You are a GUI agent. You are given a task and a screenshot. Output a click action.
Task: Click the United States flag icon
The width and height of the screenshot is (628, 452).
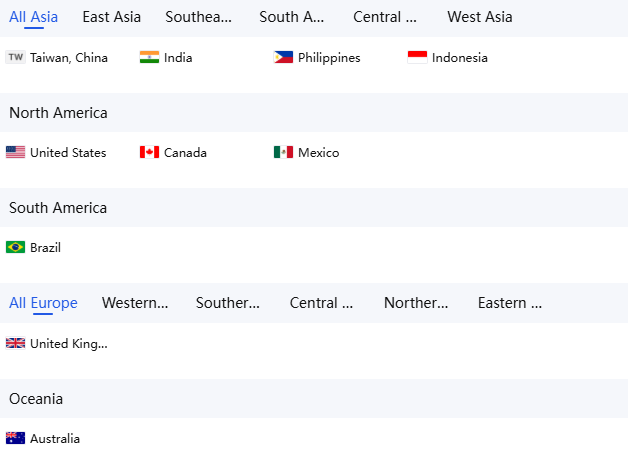(x=15, y=152)
